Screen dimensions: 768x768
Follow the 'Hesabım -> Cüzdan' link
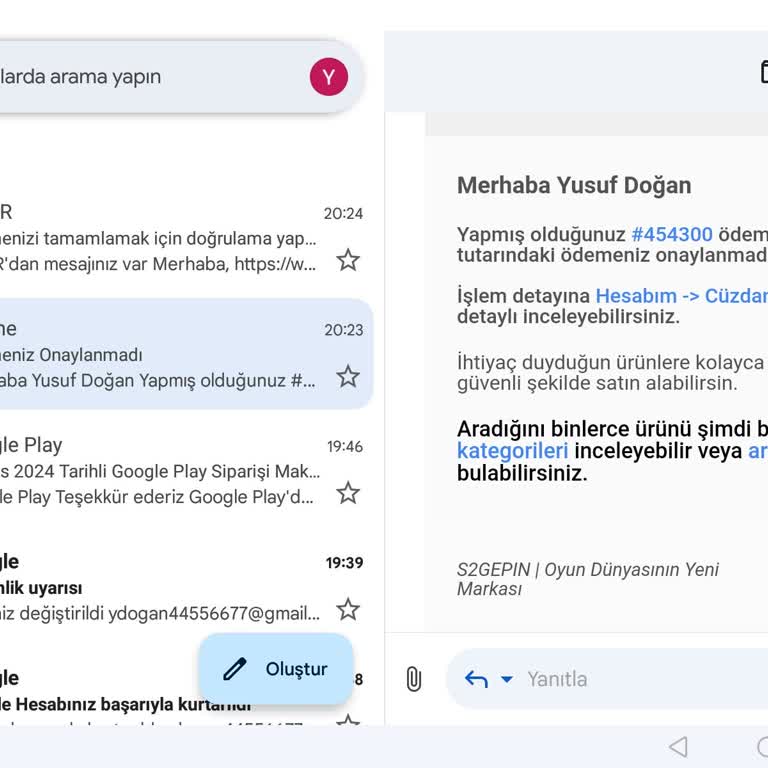pyautogui.click(x=681, y=296)
